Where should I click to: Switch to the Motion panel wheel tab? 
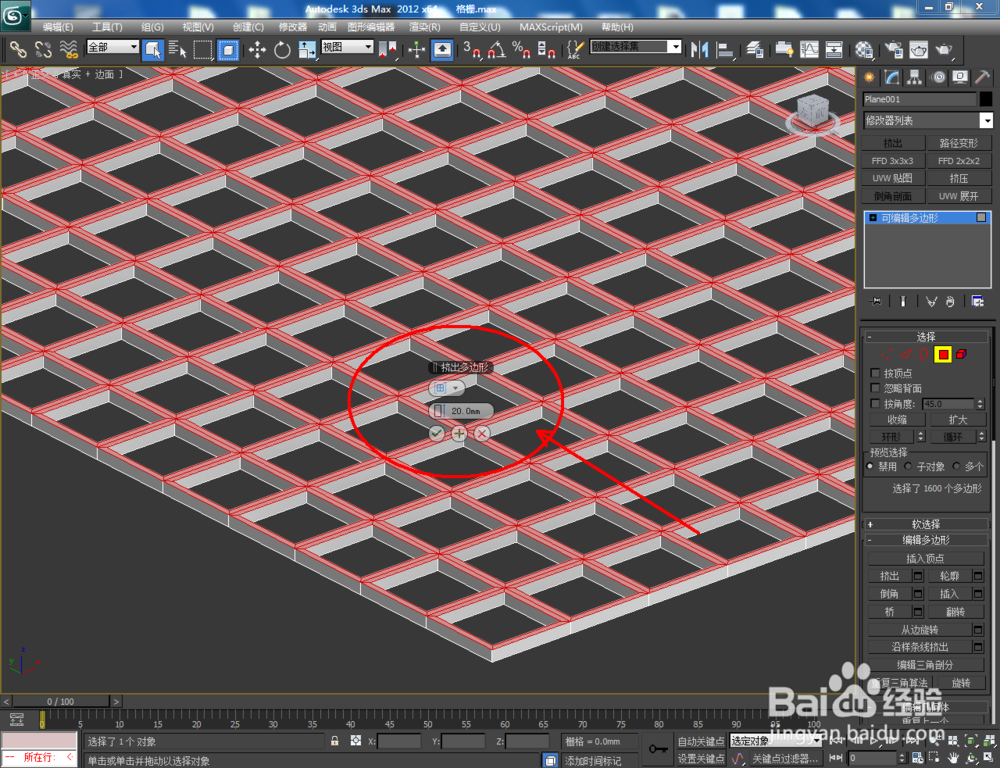(x=938, y=77)
